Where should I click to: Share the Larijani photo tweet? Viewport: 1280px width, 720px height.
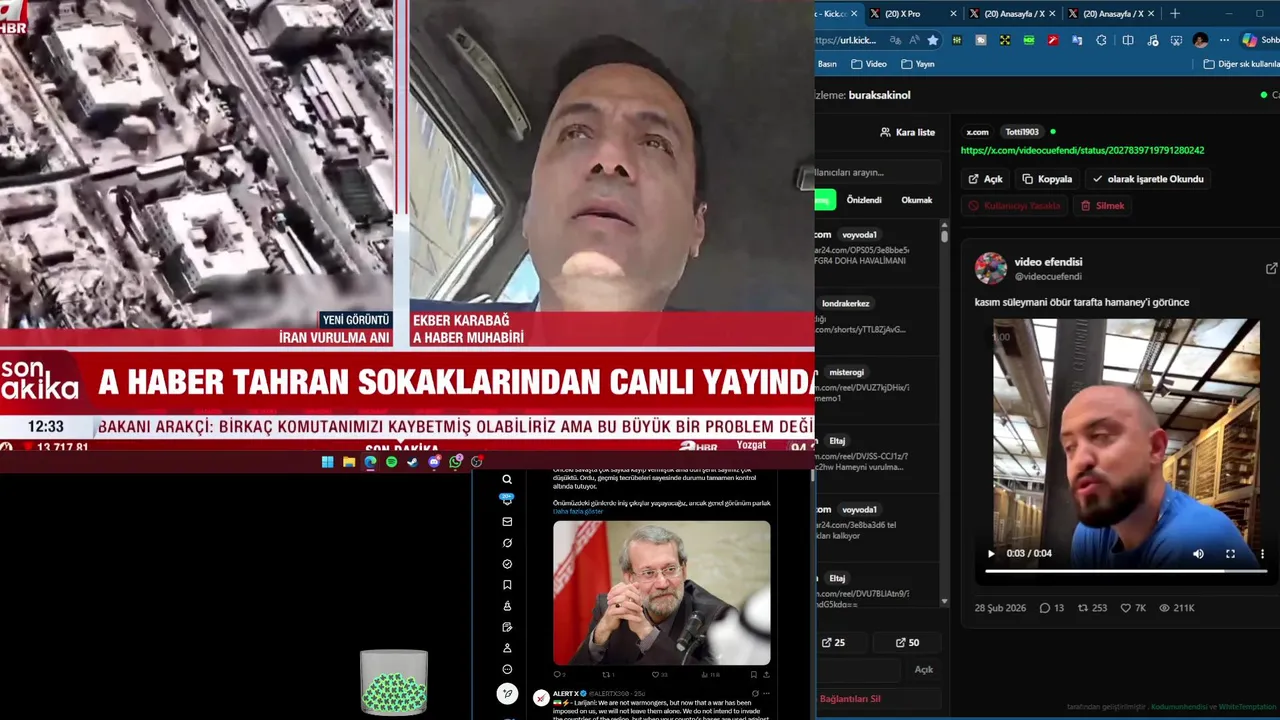(x=767, y=674)
